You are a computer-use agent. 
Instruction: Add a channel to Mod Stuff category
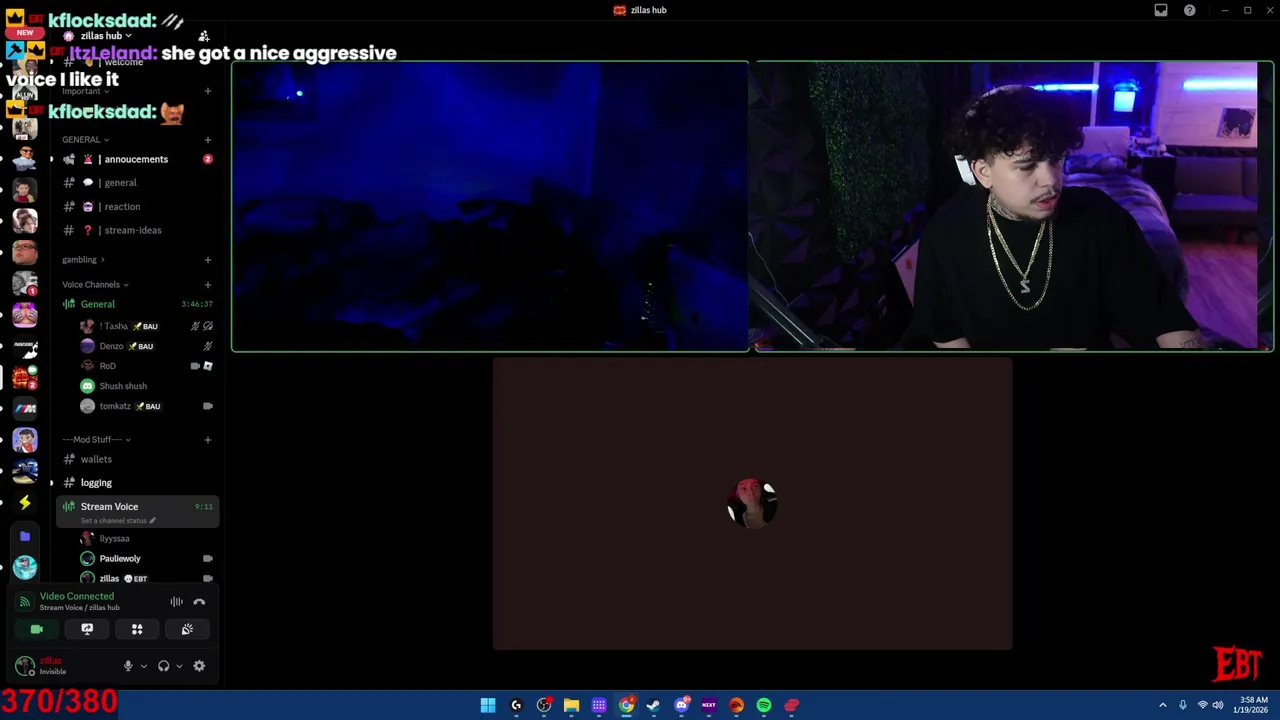point(208,440)
